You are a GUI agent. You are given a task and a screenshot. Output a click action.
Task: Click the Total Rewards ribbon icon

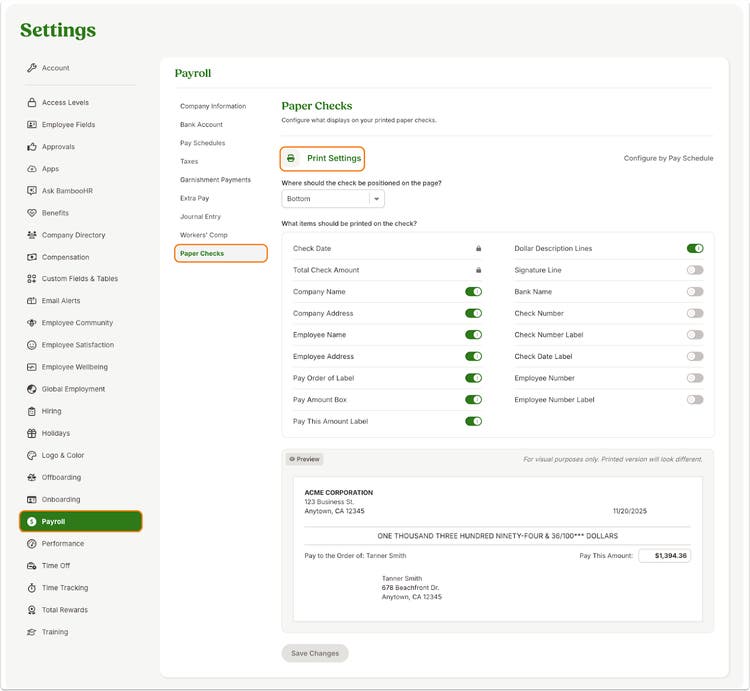tap(32, 610)
